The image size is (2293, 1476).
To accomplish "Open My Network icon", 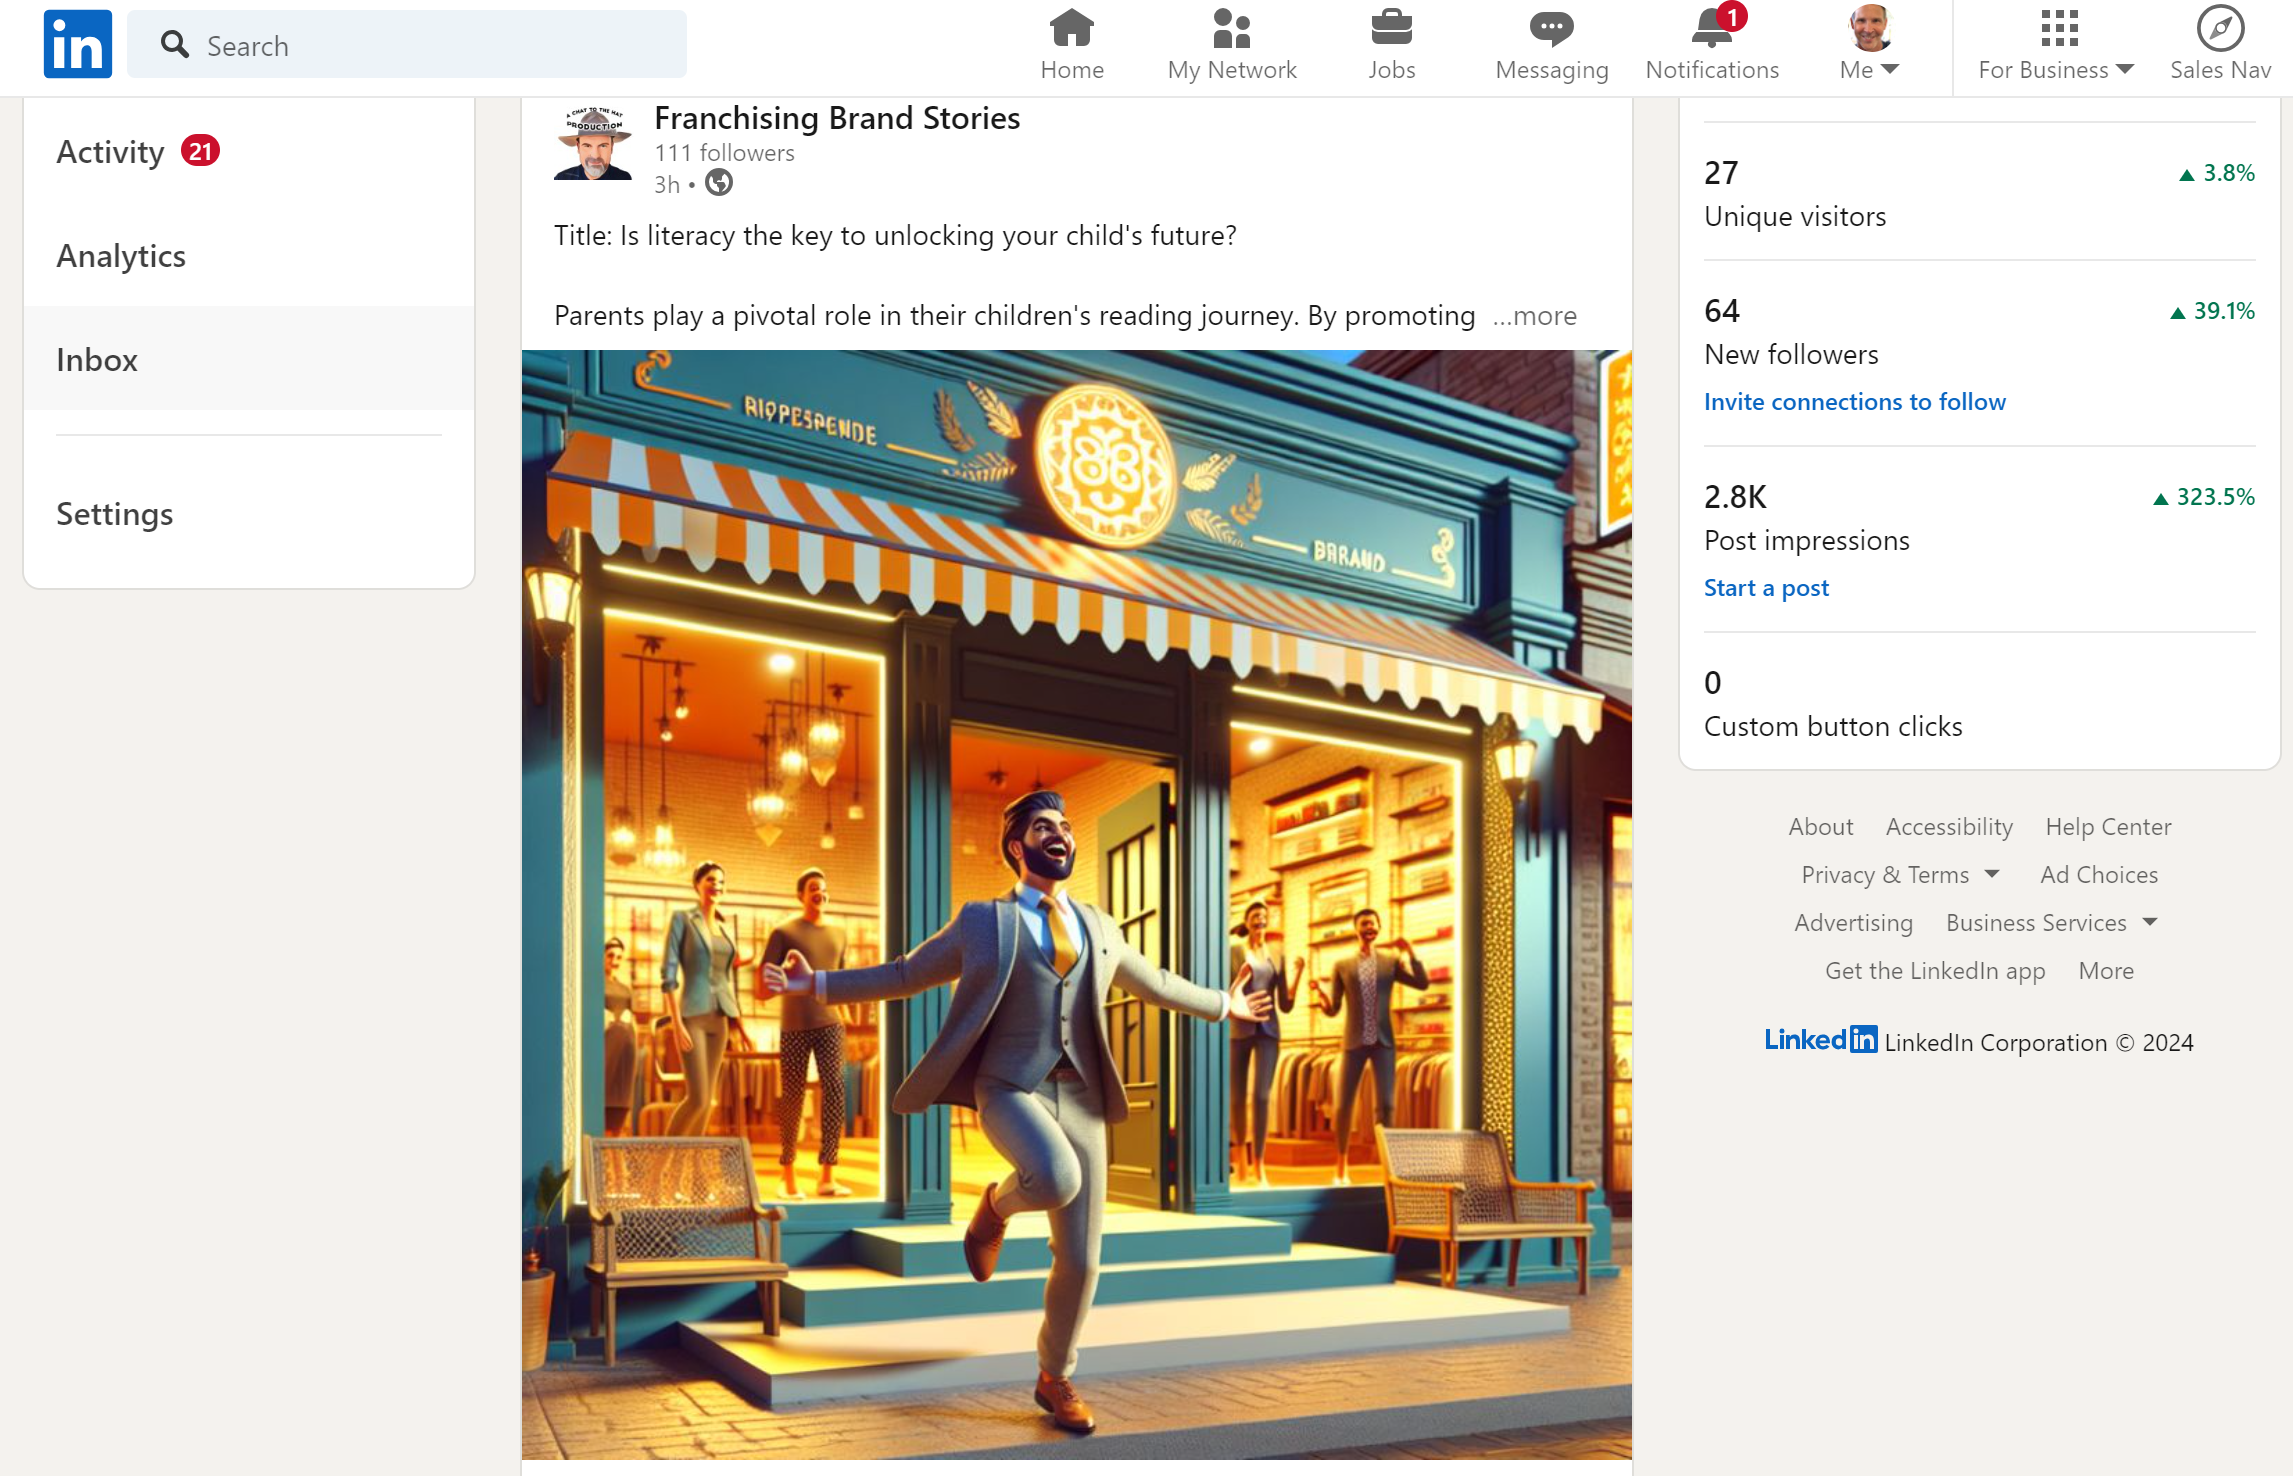I will coord(1231,29).
